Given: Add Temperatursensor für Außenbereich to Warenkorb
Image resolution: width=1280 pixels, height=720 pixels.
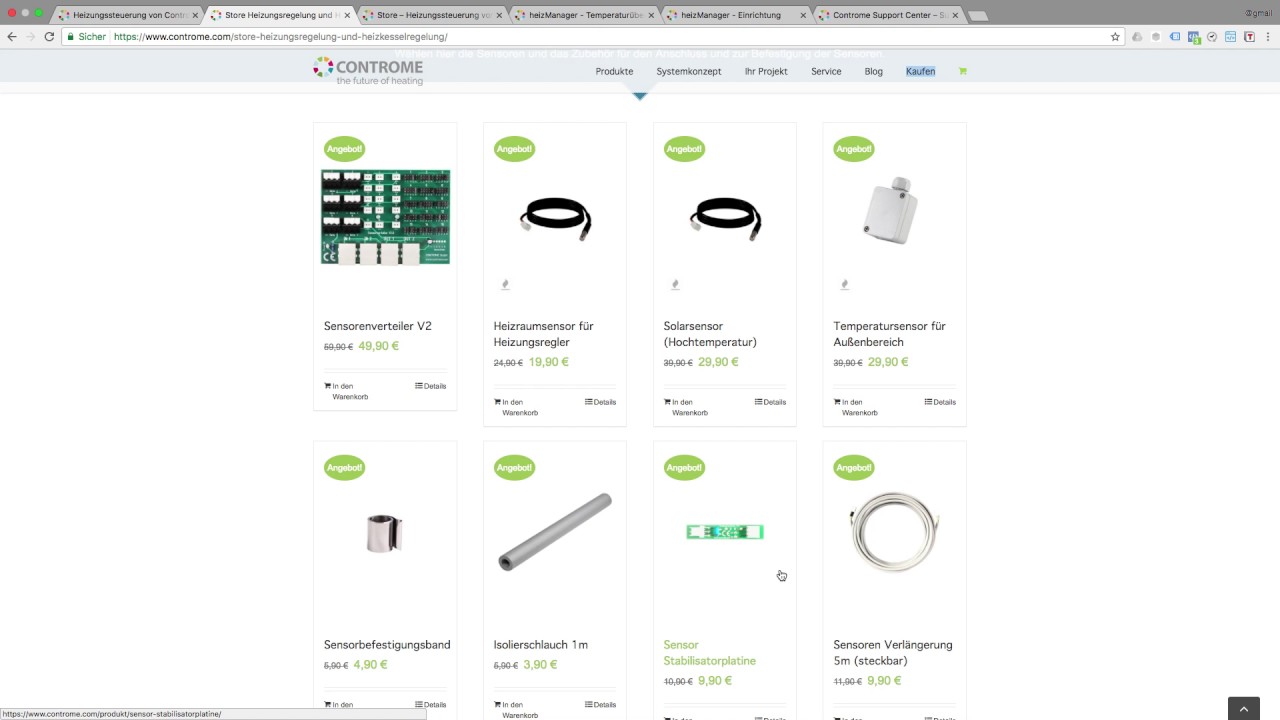Looking at the screenshot, I should [x=855, y=407].
